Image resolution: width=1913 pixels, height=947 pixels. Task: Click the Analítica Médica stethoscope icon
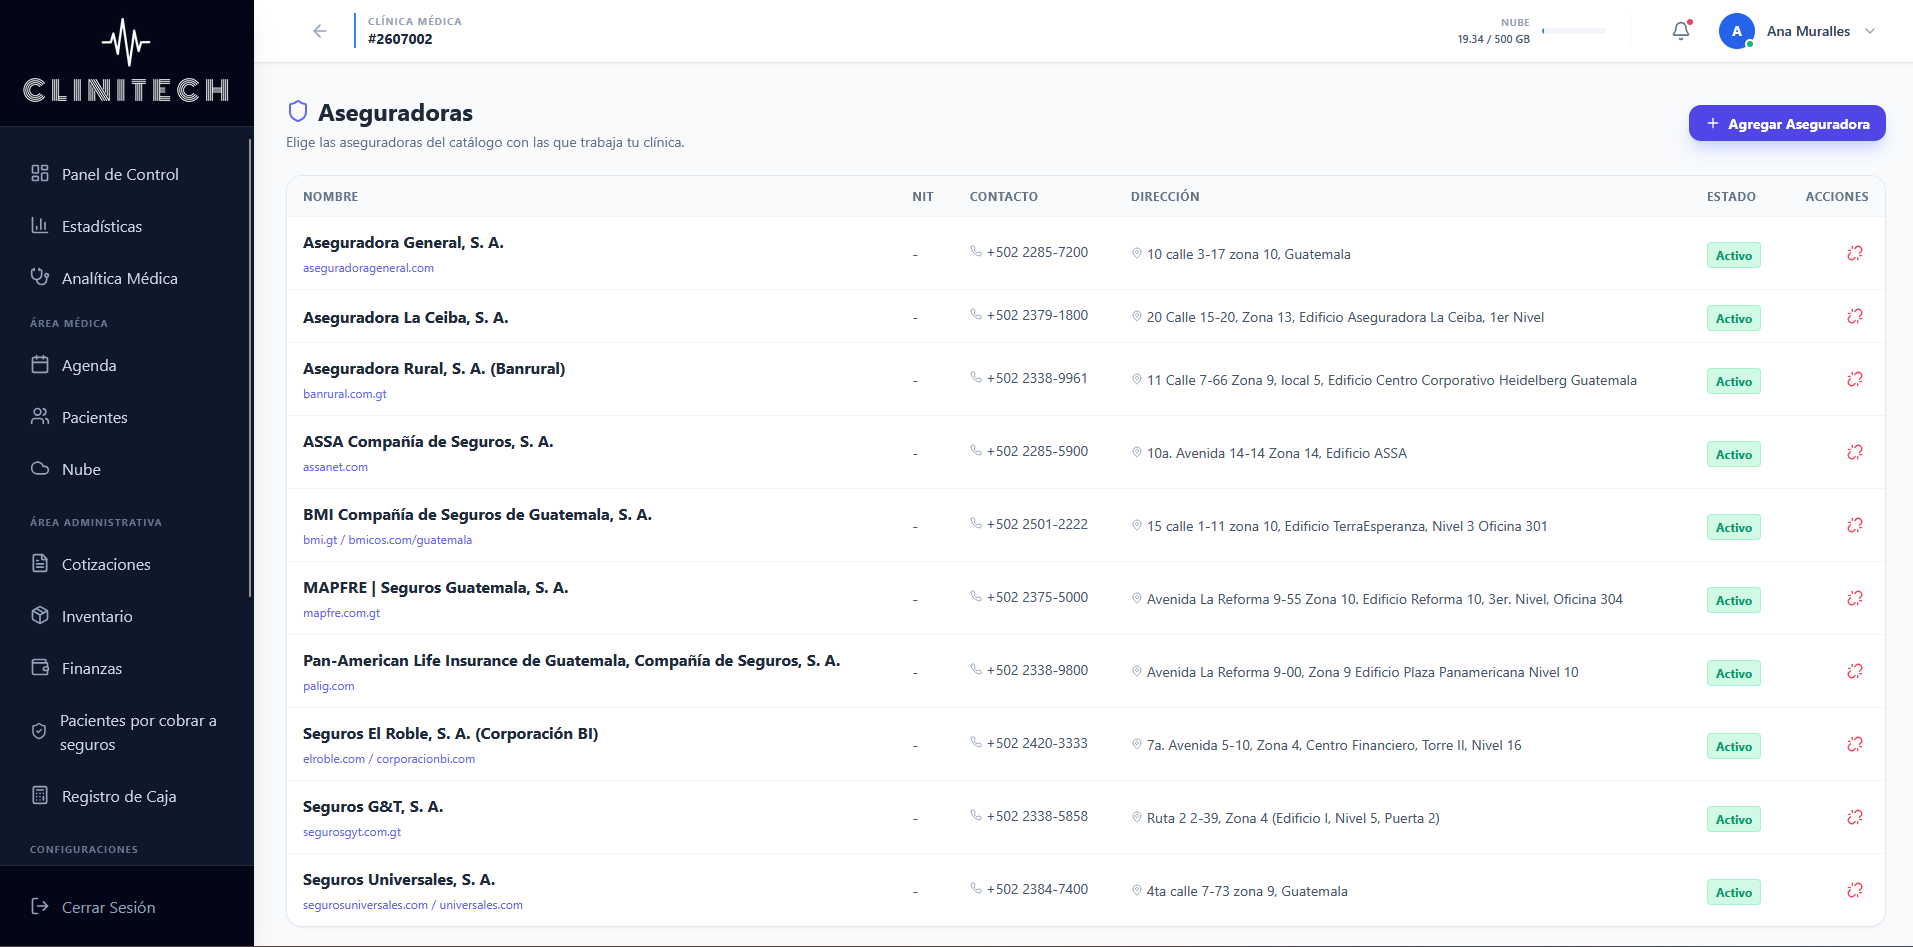tap(40, 277)
